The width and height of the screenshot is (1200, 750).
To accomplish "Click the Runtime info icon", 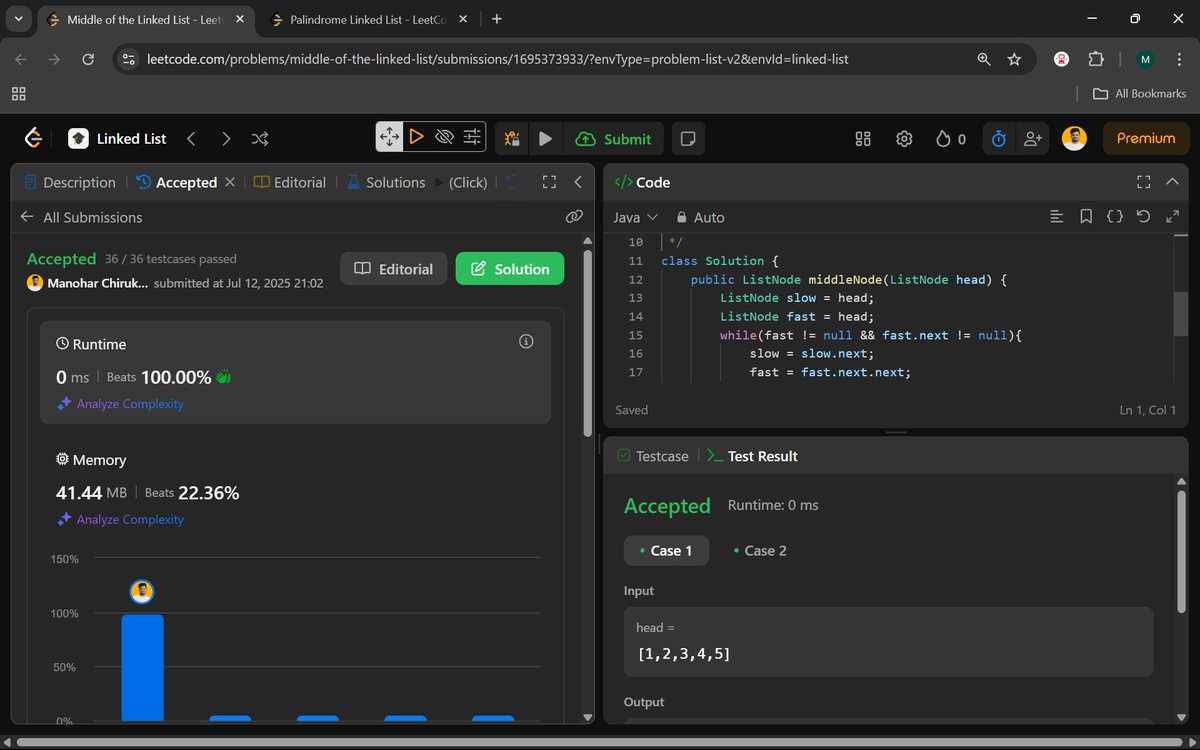I will click(526, 342).
